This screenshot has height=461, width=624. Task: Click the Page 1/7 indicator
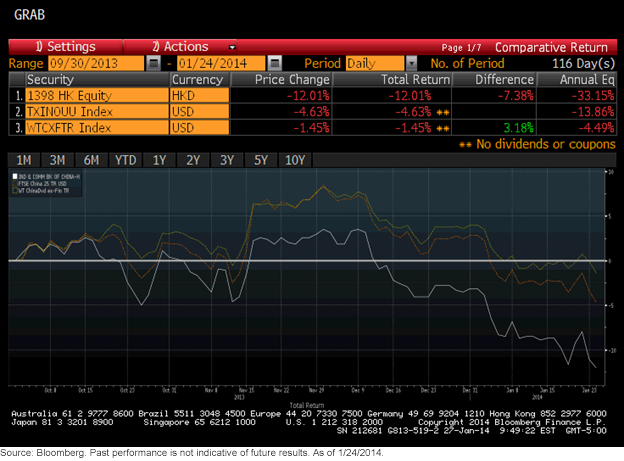pos(461,48)
